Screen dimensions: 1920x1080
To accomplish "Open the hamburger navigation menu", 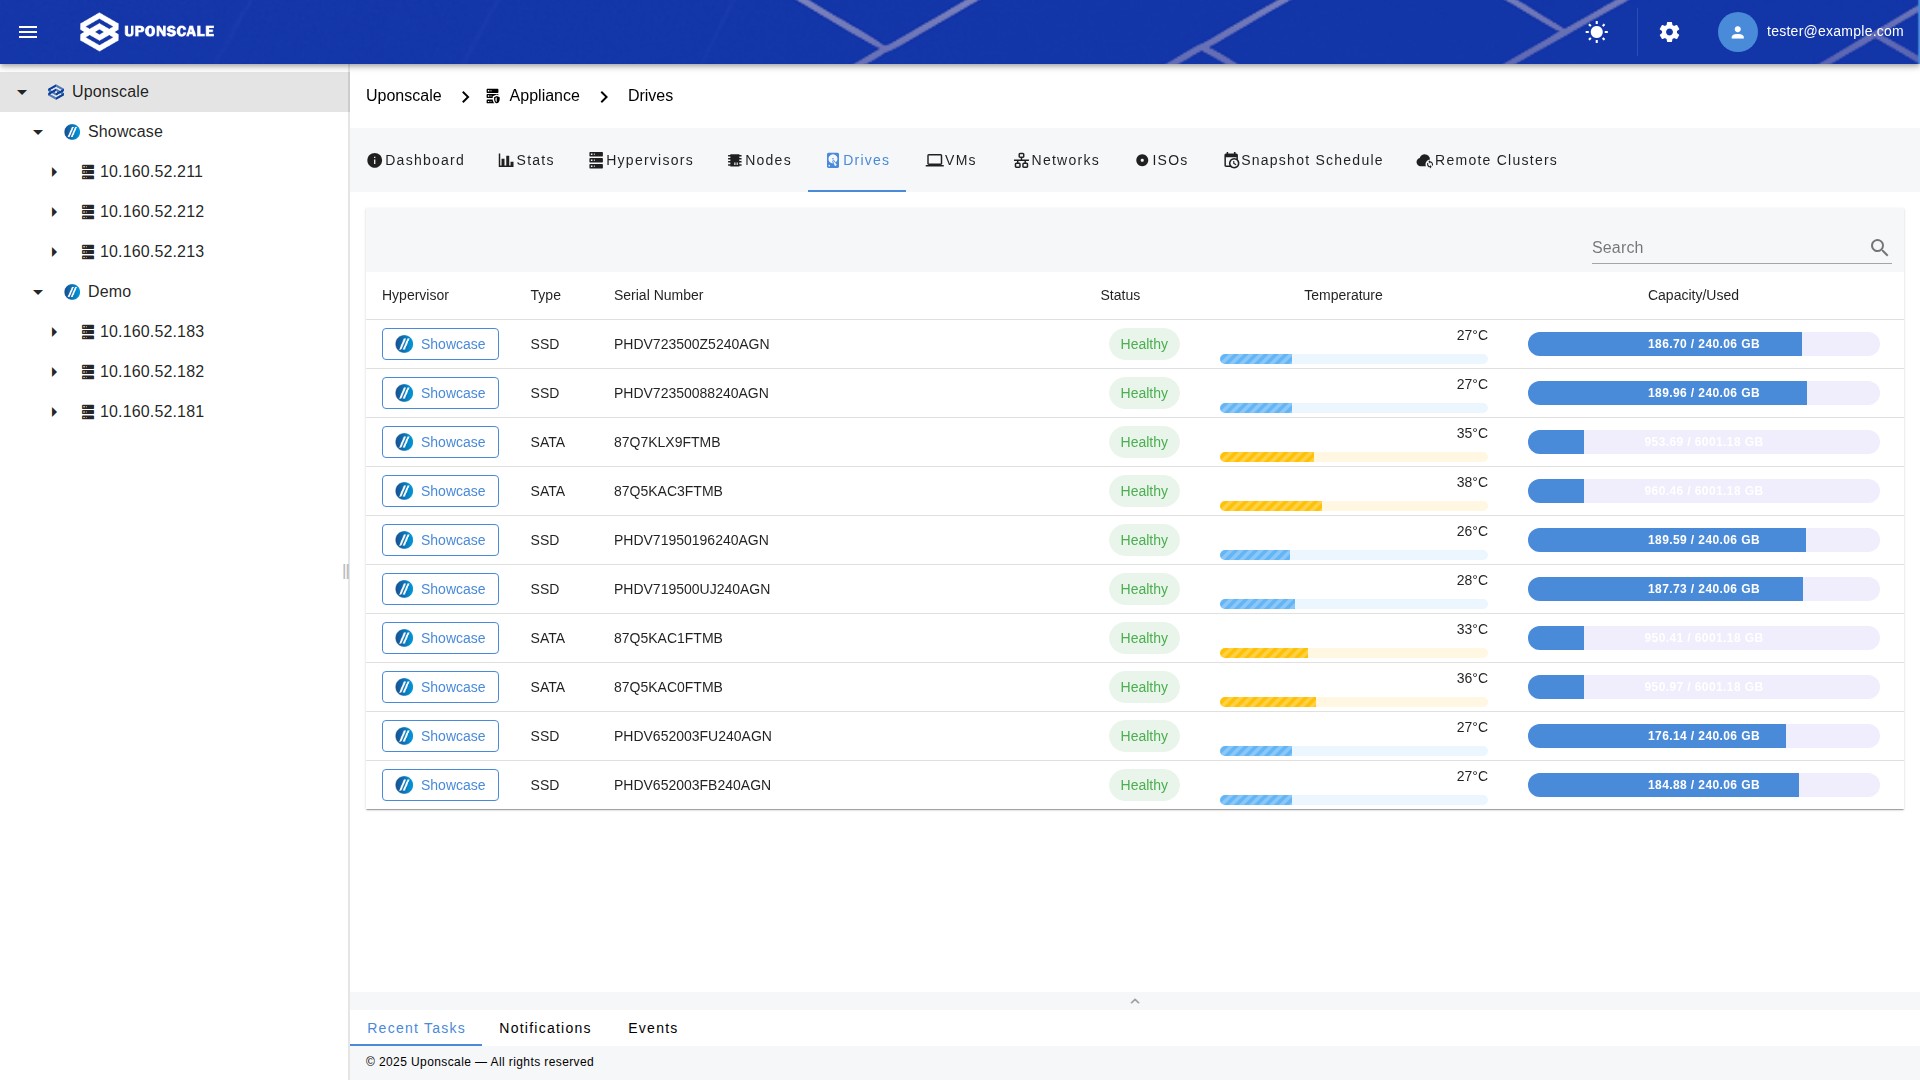I will (x=28, y=32).
